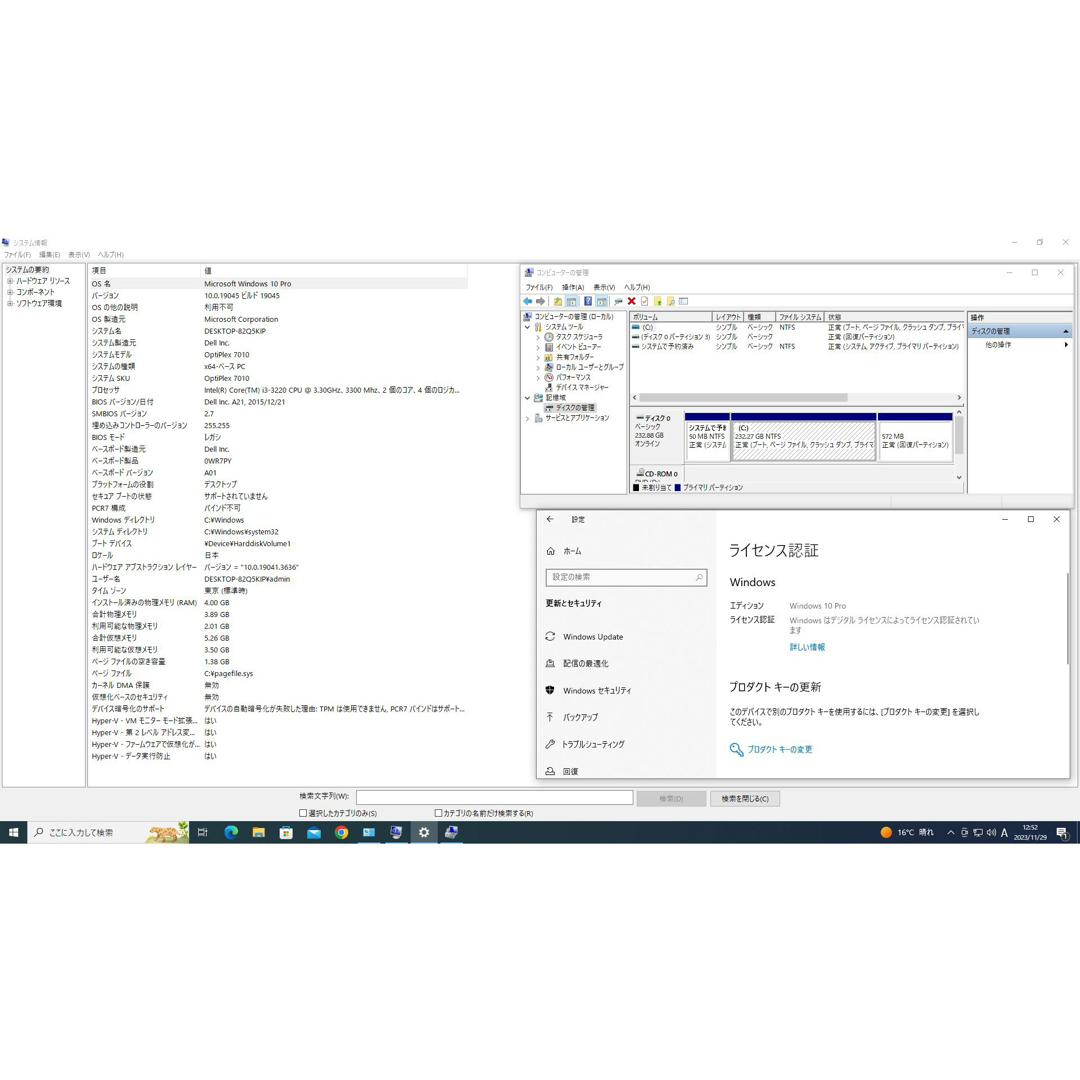The image size is (1080, 1080).
Task: Check カテゴリの名前だけ検索する checkbox
Action: 438,813
